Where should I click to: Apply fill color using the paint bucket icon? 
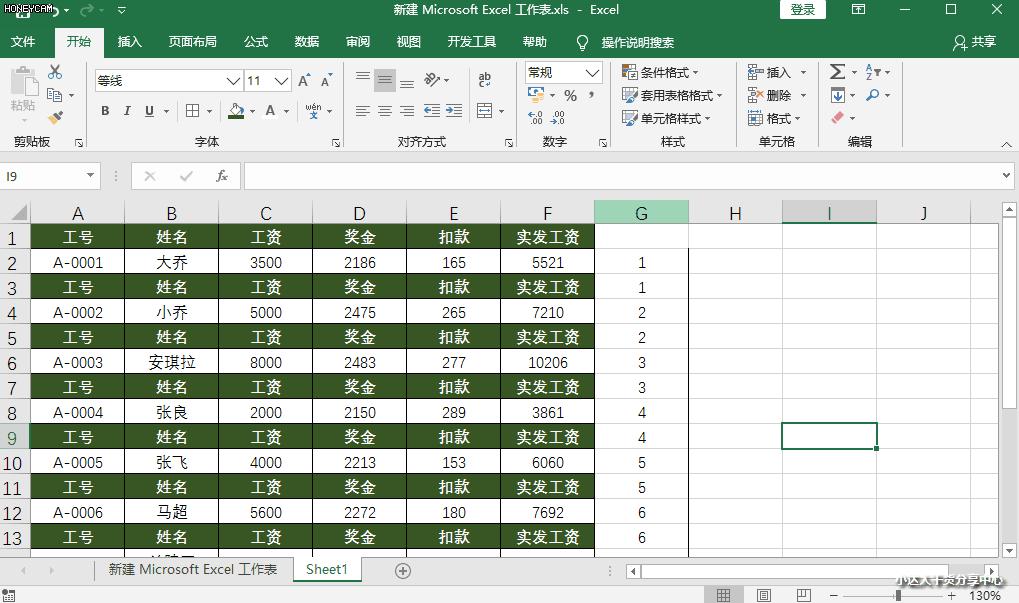[235, 111]
